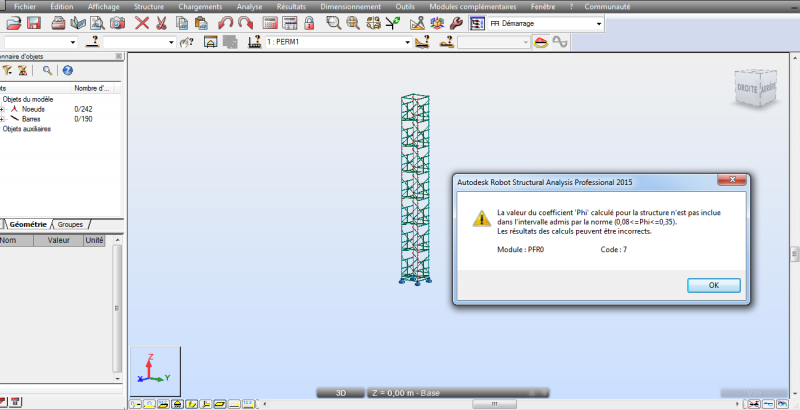Open the tools wrench icon

pos(456,23)
